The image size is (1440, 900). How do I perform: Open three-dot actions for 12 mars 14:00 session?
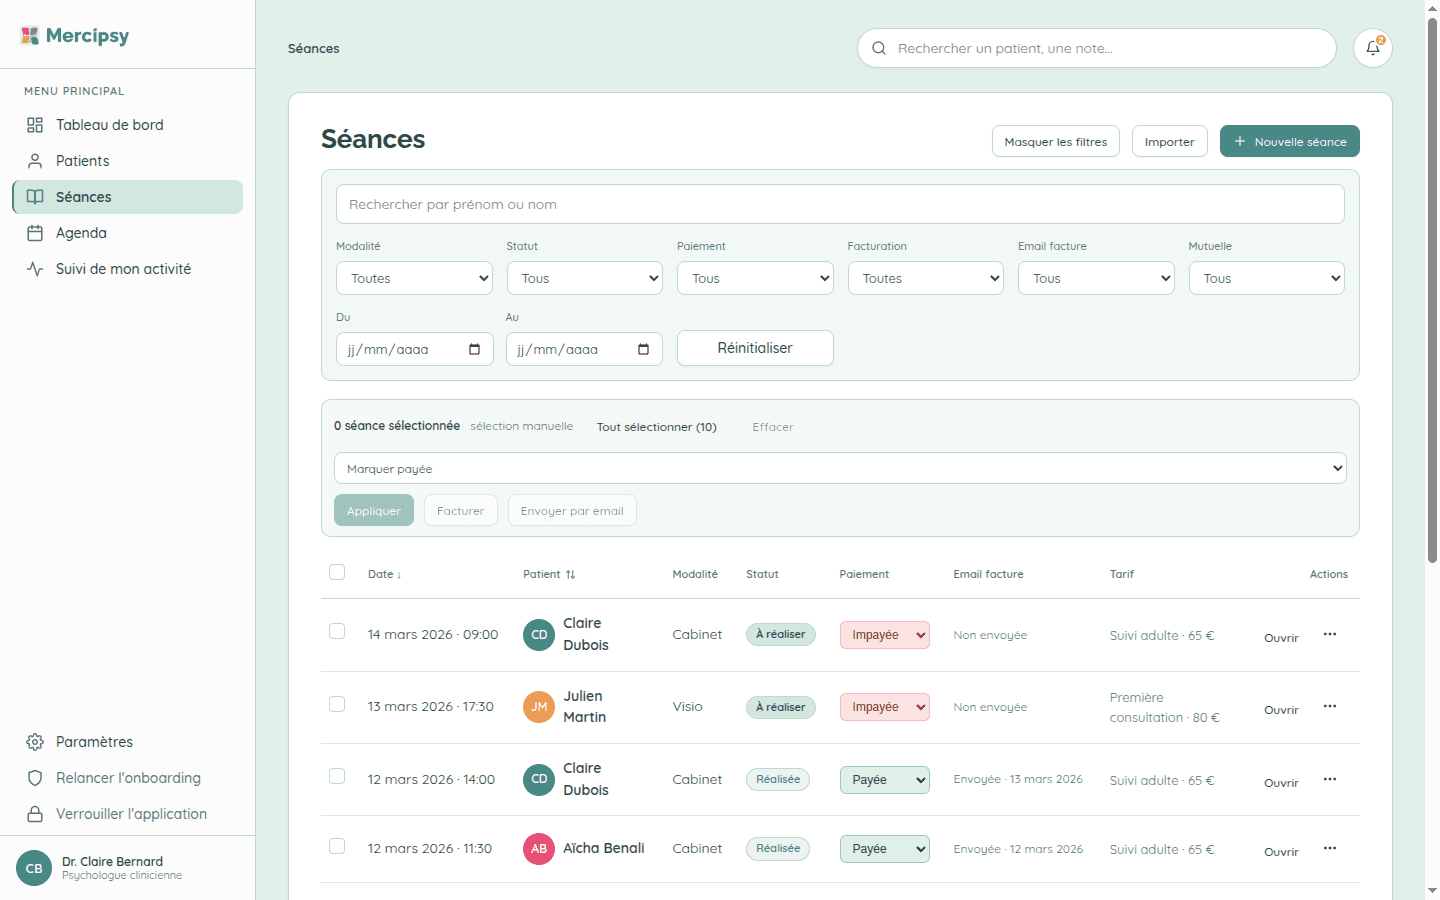point(1330,779)
